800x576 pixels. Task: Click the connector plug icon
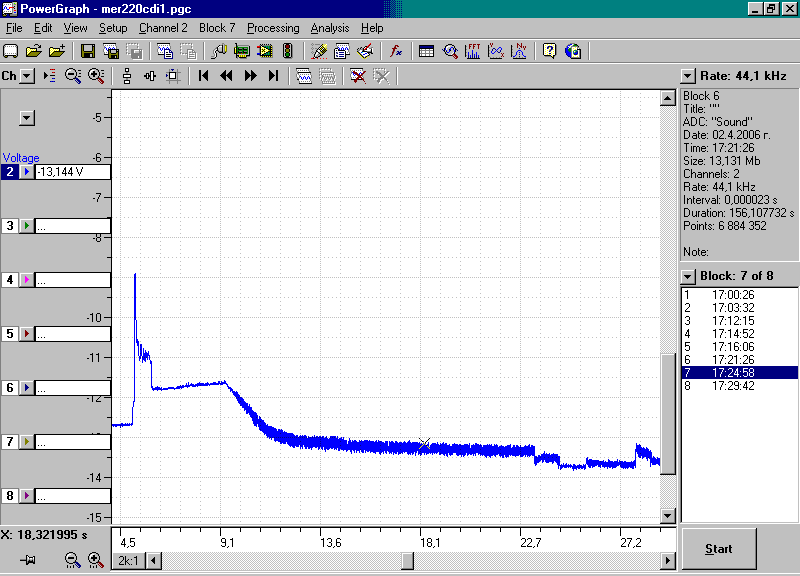point(219,51)
